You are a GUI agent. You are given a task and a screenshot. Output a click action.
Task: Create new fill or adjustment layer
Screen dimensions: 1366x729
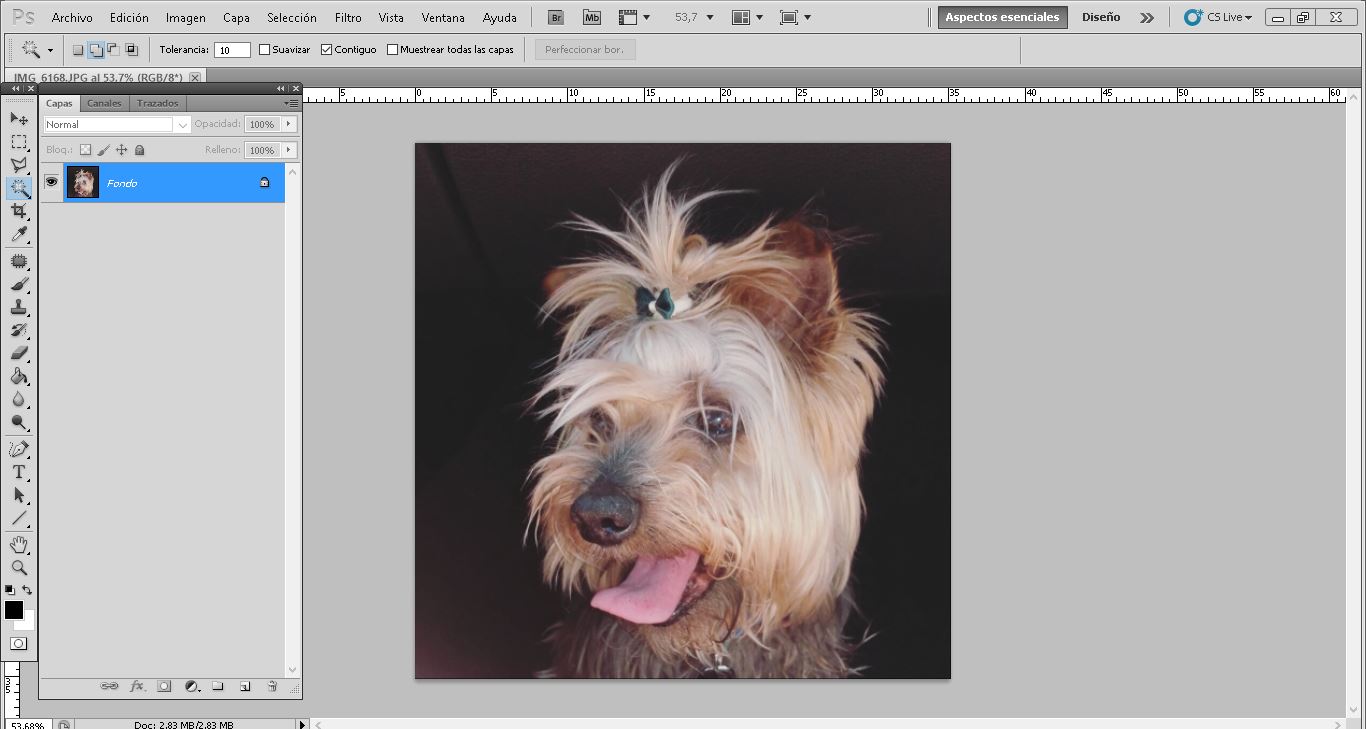[192, 686]
